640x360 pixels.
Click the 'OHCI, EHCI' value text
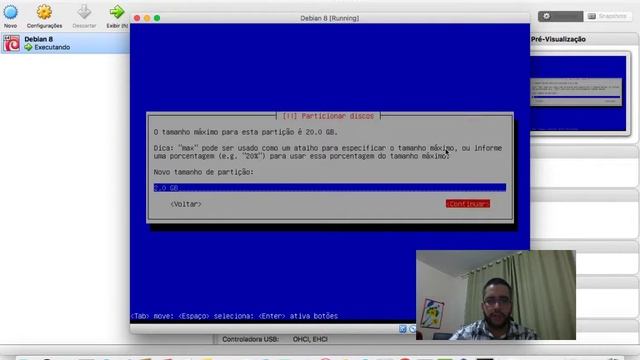[310, 339]
